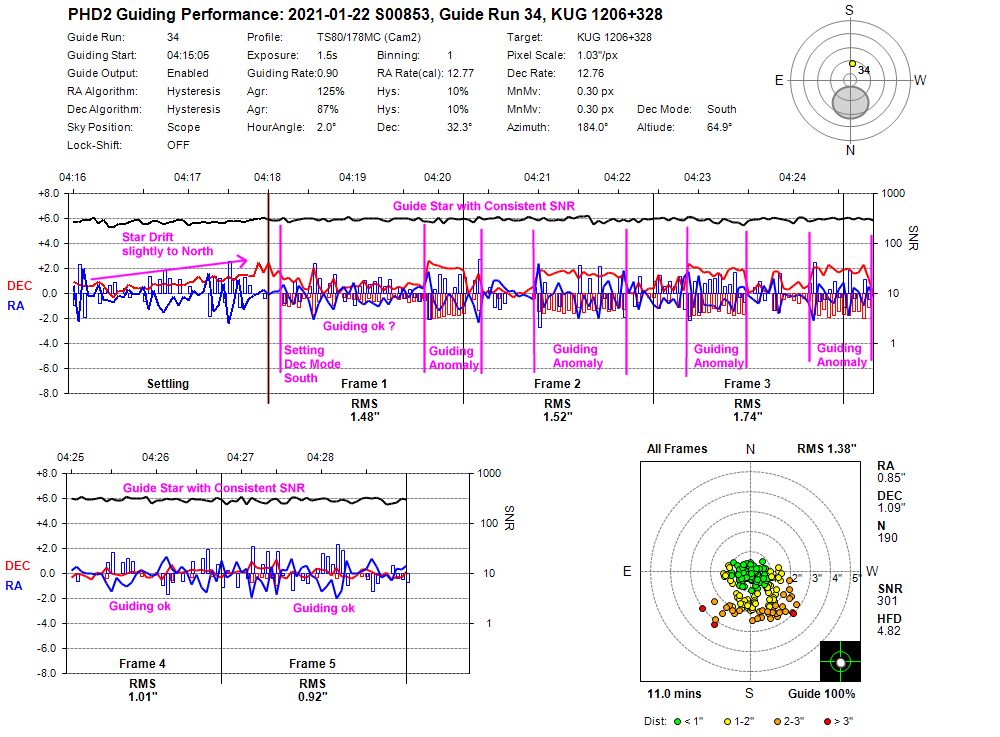Click the 'Star Drift slightly to North' annotation

point(167,244)
